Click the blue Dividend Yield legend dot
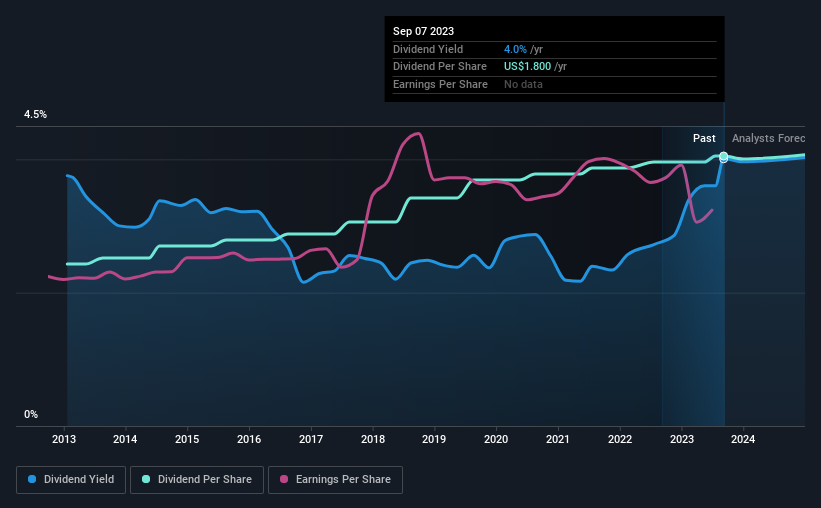Screen dimensions: 821x508 [32, 479]
